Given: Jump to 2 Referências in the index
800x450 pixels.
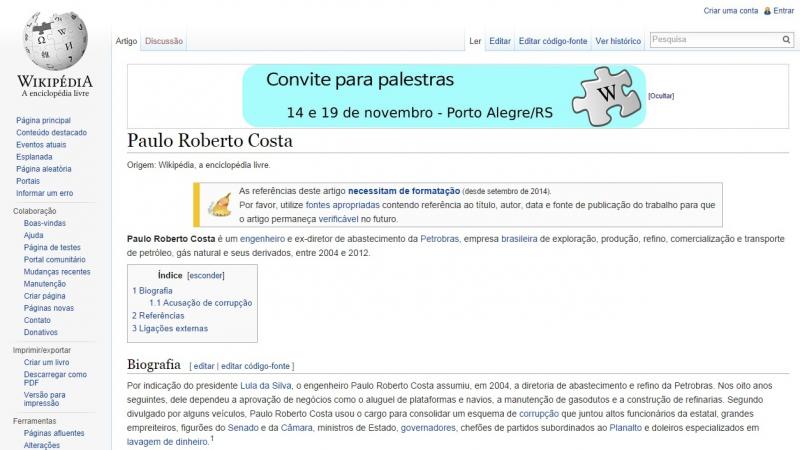Looking at the screenshot, I should (x=158, y=316).
